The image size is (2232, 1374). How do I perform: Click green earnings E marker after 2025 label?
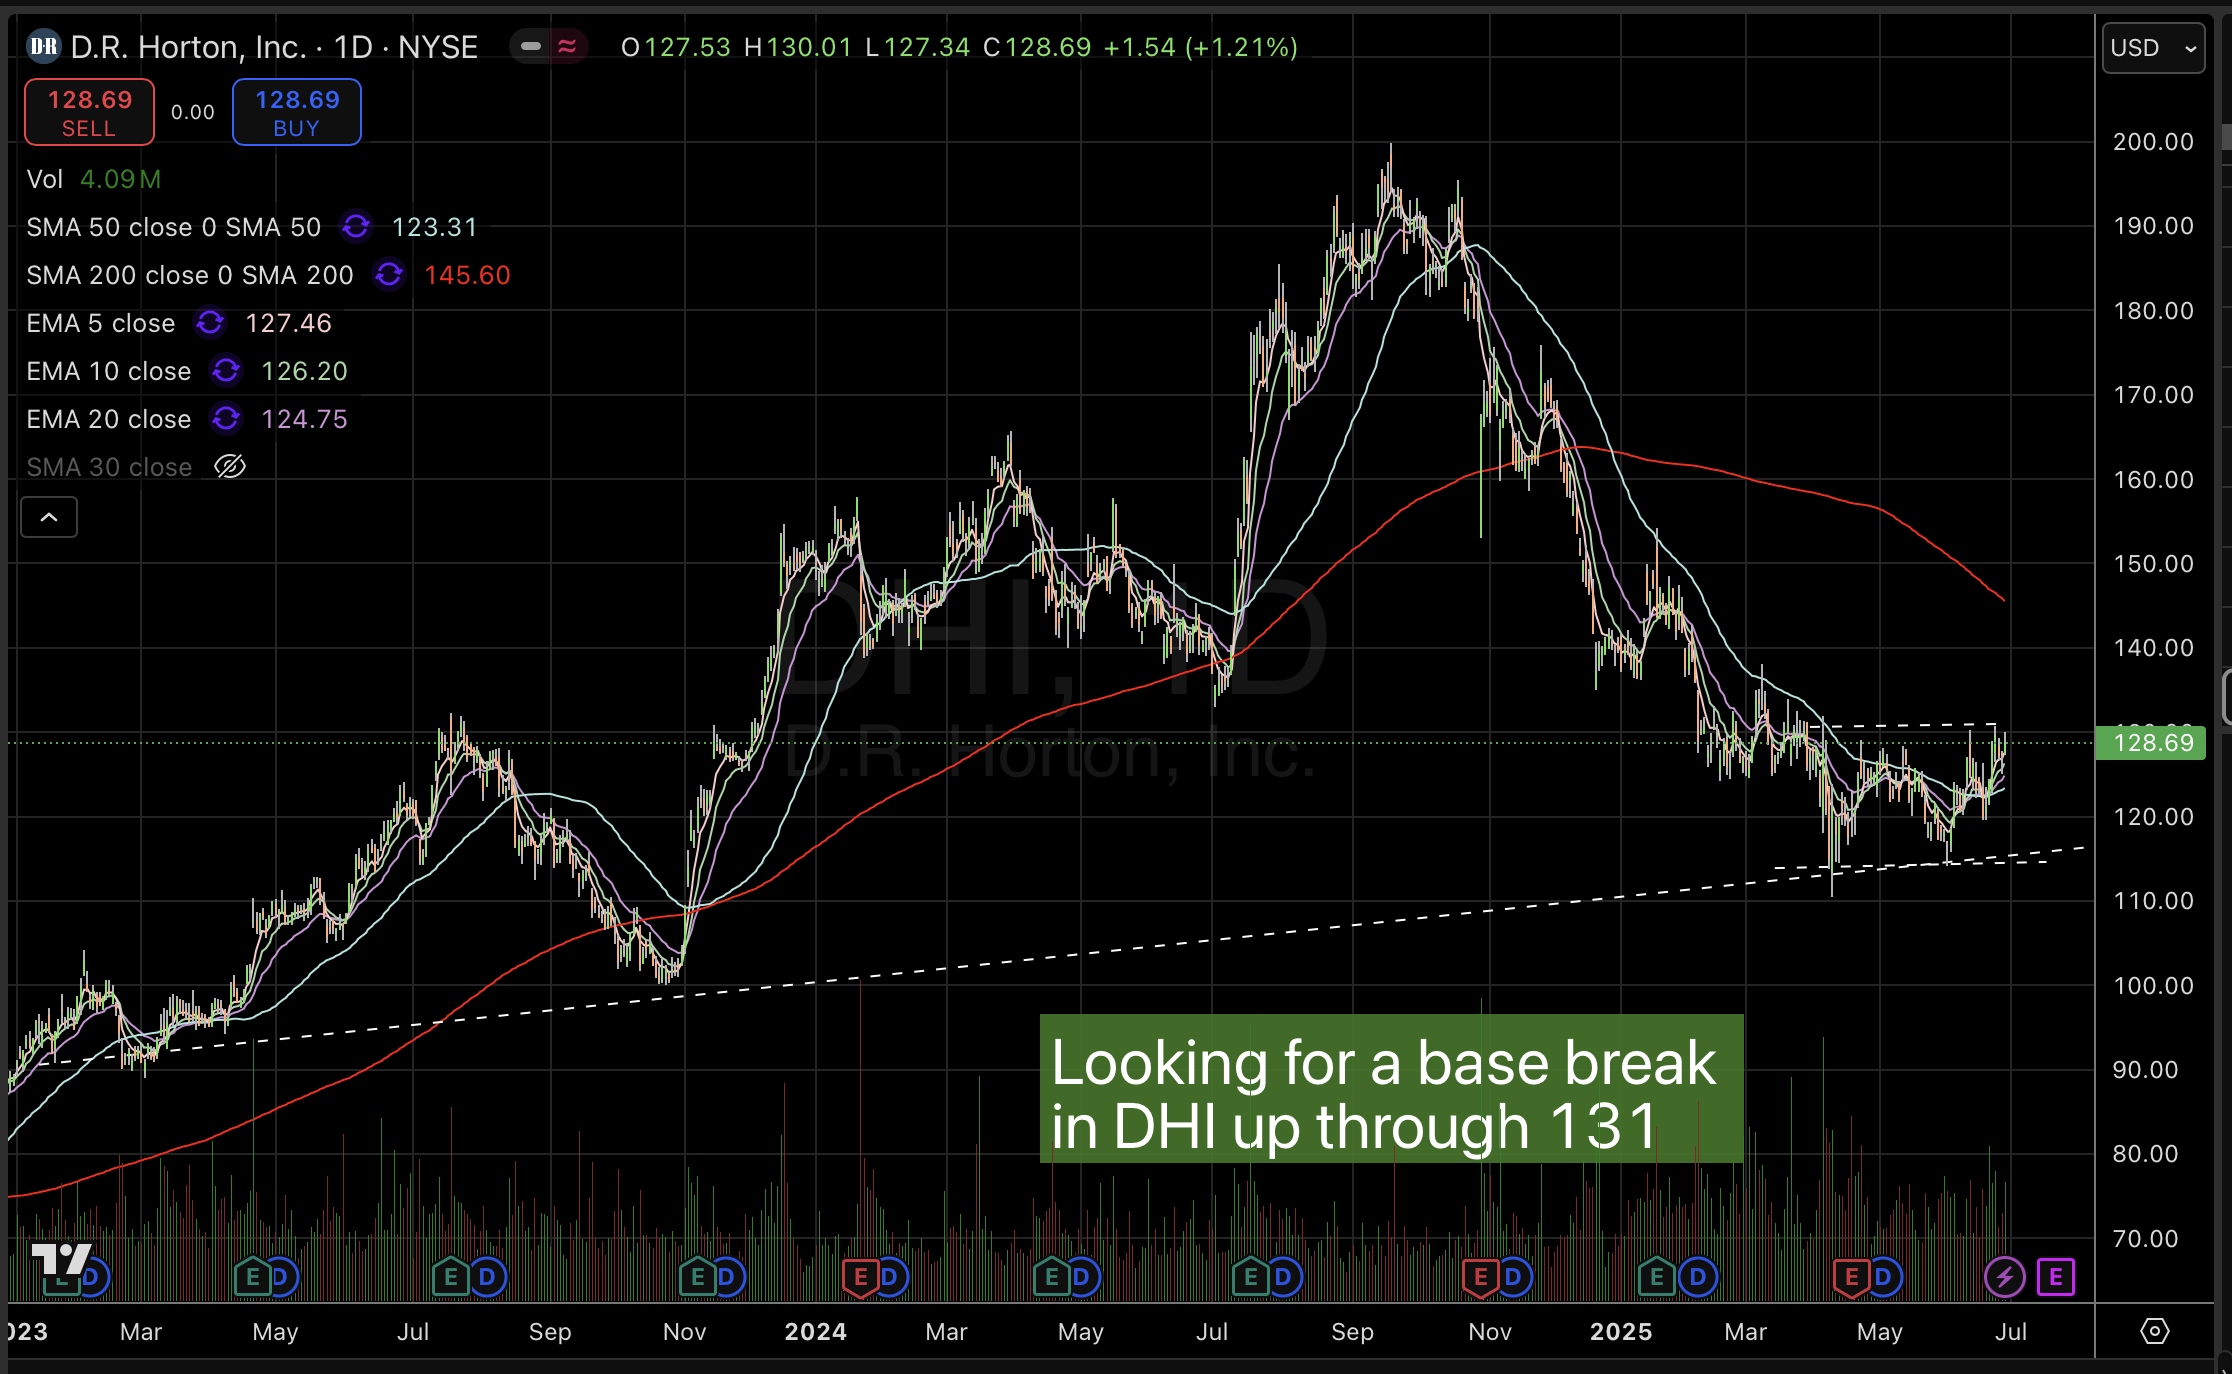click(x=1656, y=1277)
